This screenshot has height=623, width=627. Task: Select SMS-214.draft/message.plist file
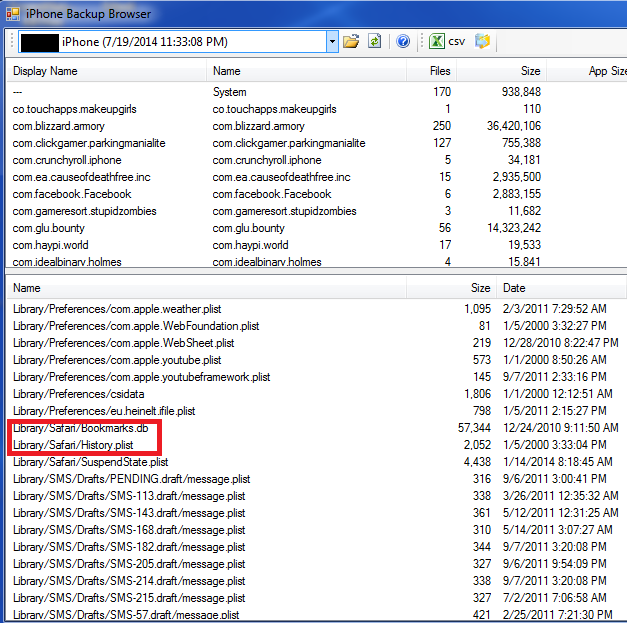tap(317, 581)
